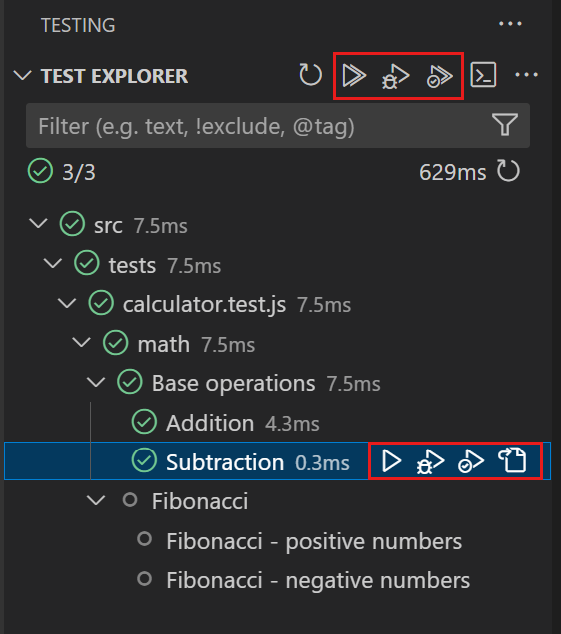Select the tests tree row
561x634 pixels.
(277, 264)
